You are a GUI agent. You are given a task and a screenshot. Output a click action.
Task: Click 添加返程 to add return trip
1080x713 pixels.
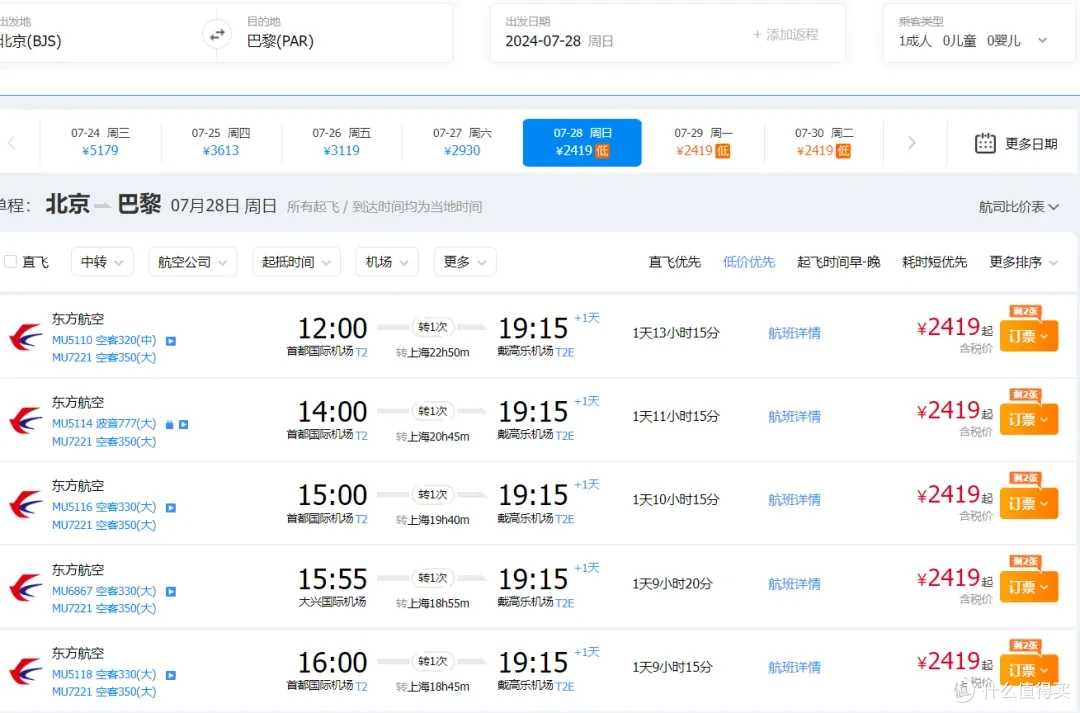point(785,34)
